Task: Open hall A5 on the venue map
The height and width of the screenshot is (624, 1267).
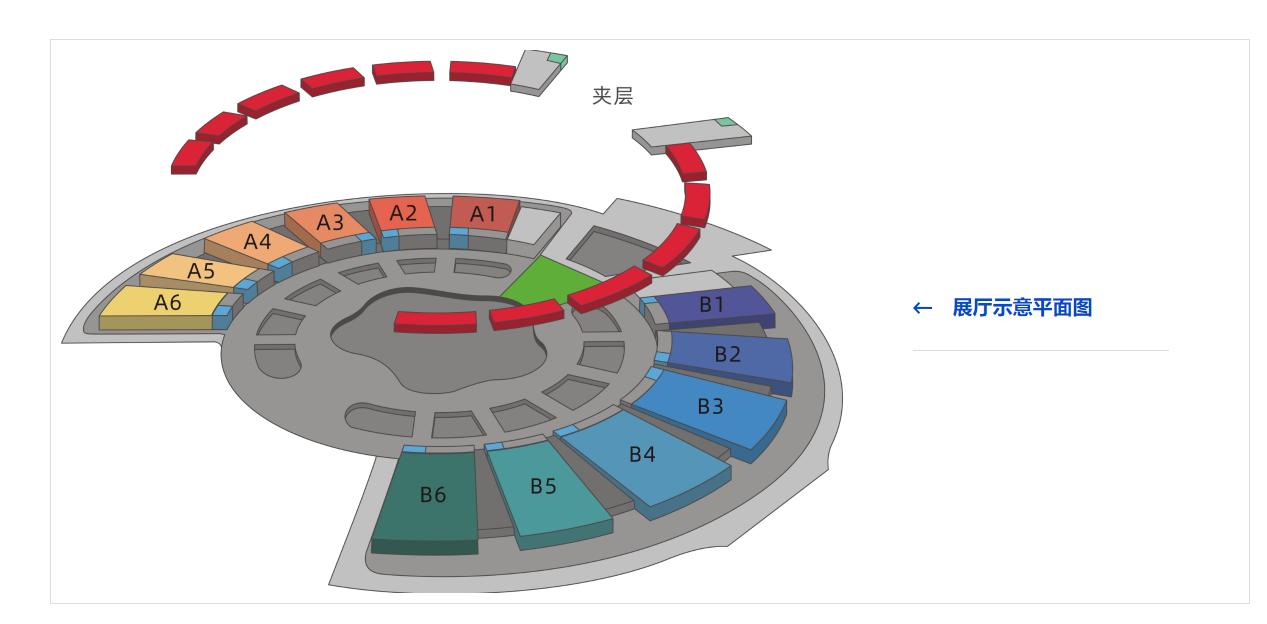Action: click(201, 271)
